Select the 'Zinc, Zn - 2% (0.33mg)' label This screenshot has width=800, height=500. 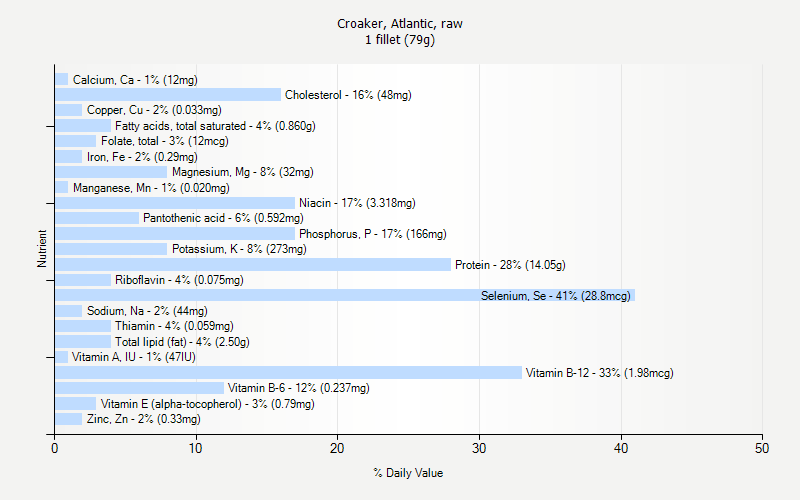coord(143,419)
